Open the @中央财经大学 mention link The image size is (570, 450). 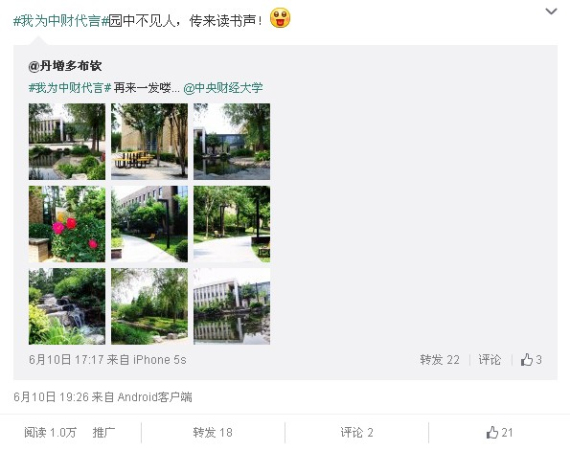point(223,88)
